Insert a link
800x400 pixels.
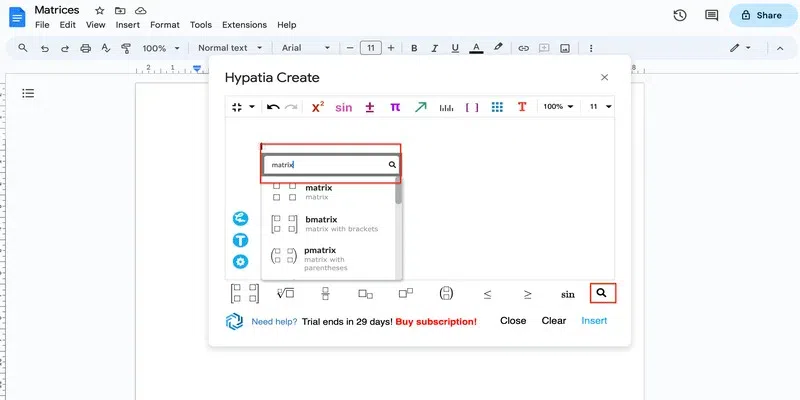[x=523, y=48]
